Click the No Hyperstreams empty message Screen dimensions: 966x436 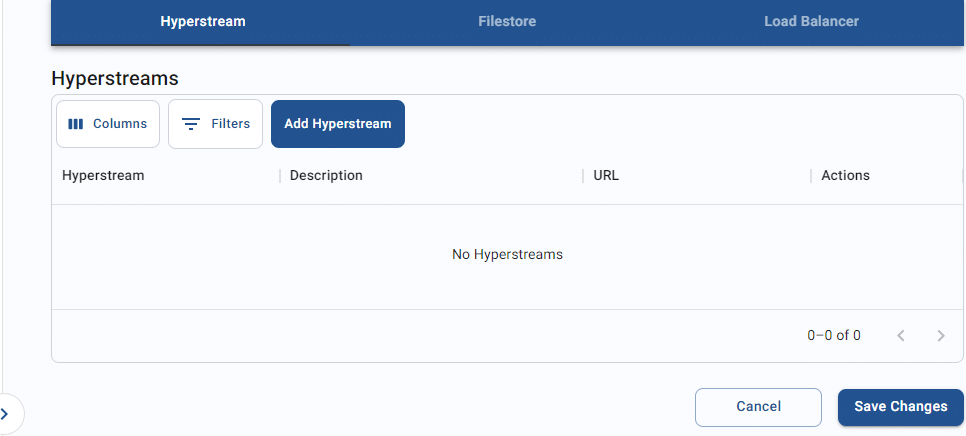point(507,254)
